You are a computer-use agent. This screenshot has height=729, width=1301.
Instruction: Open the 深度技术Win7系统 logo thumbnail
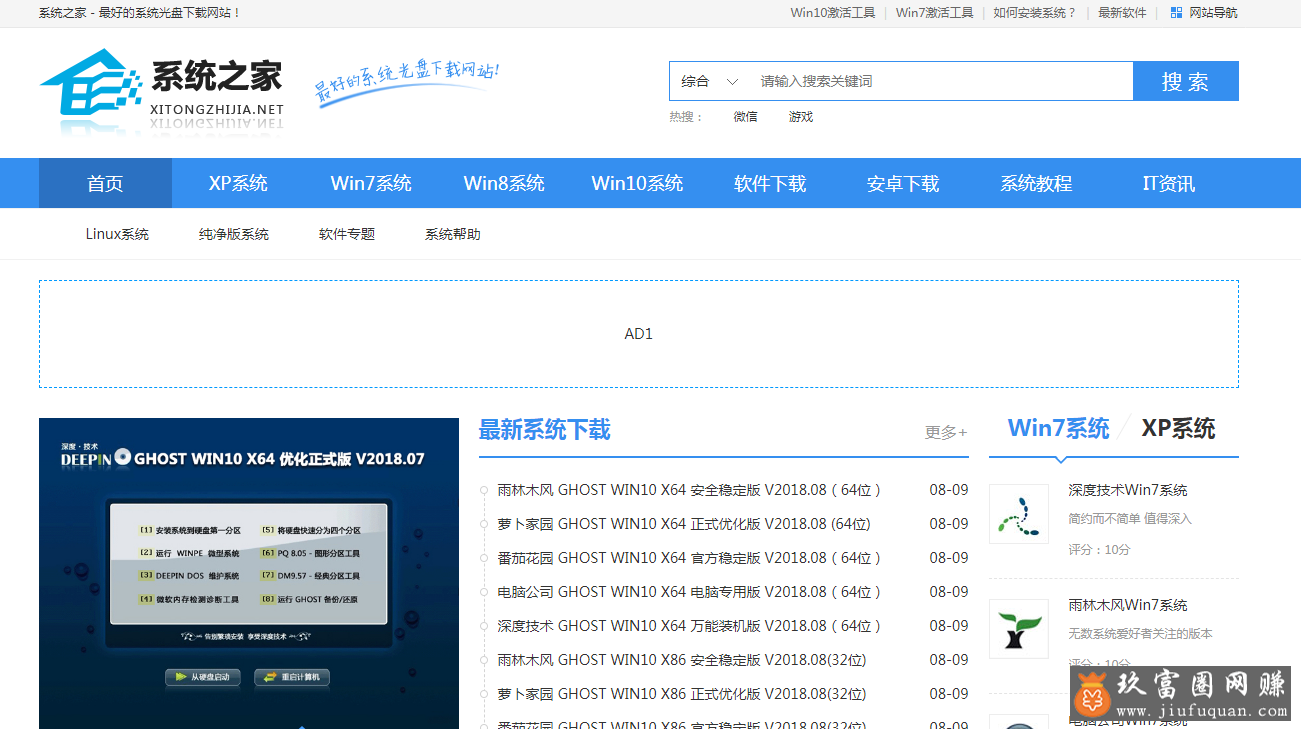tap(1018, 514)
